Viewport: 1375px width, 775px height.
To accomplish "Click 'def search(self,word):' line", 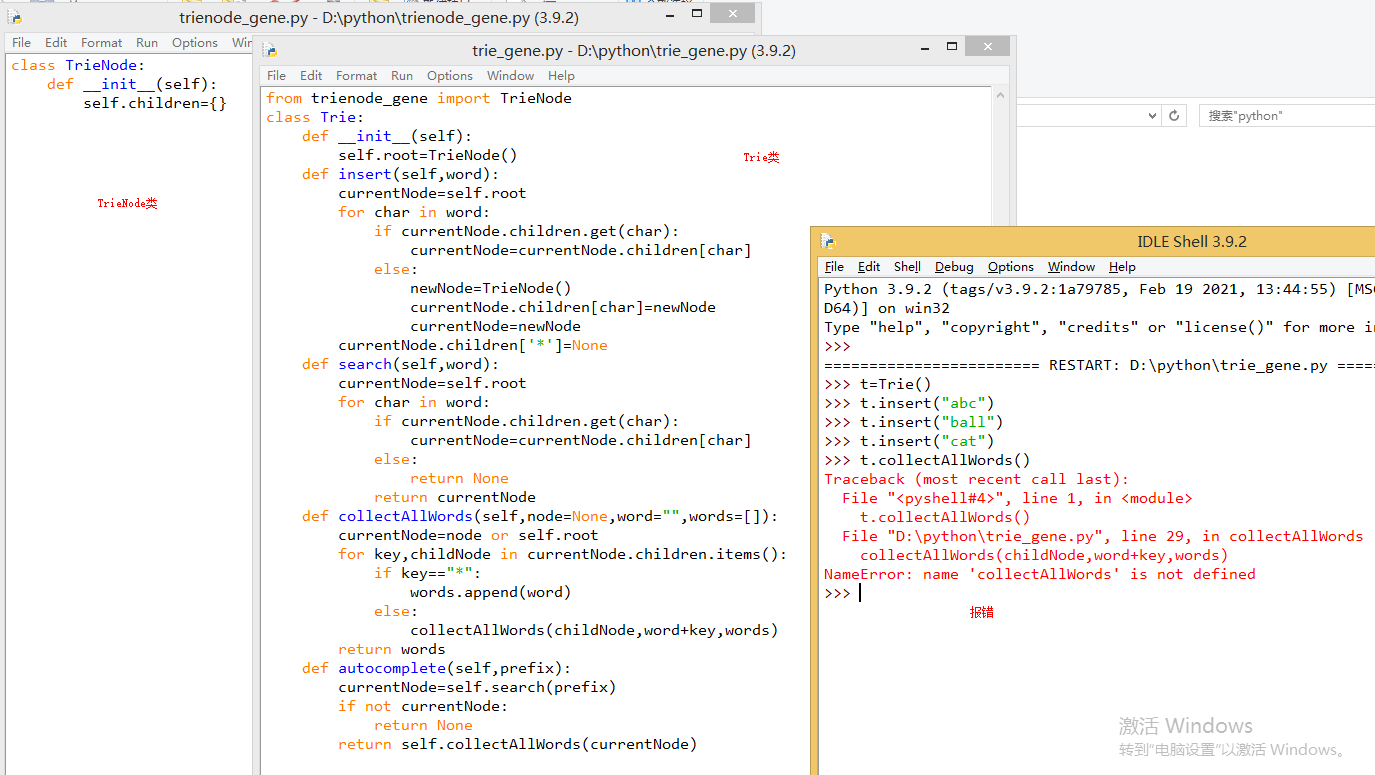I will click(400, 364).
